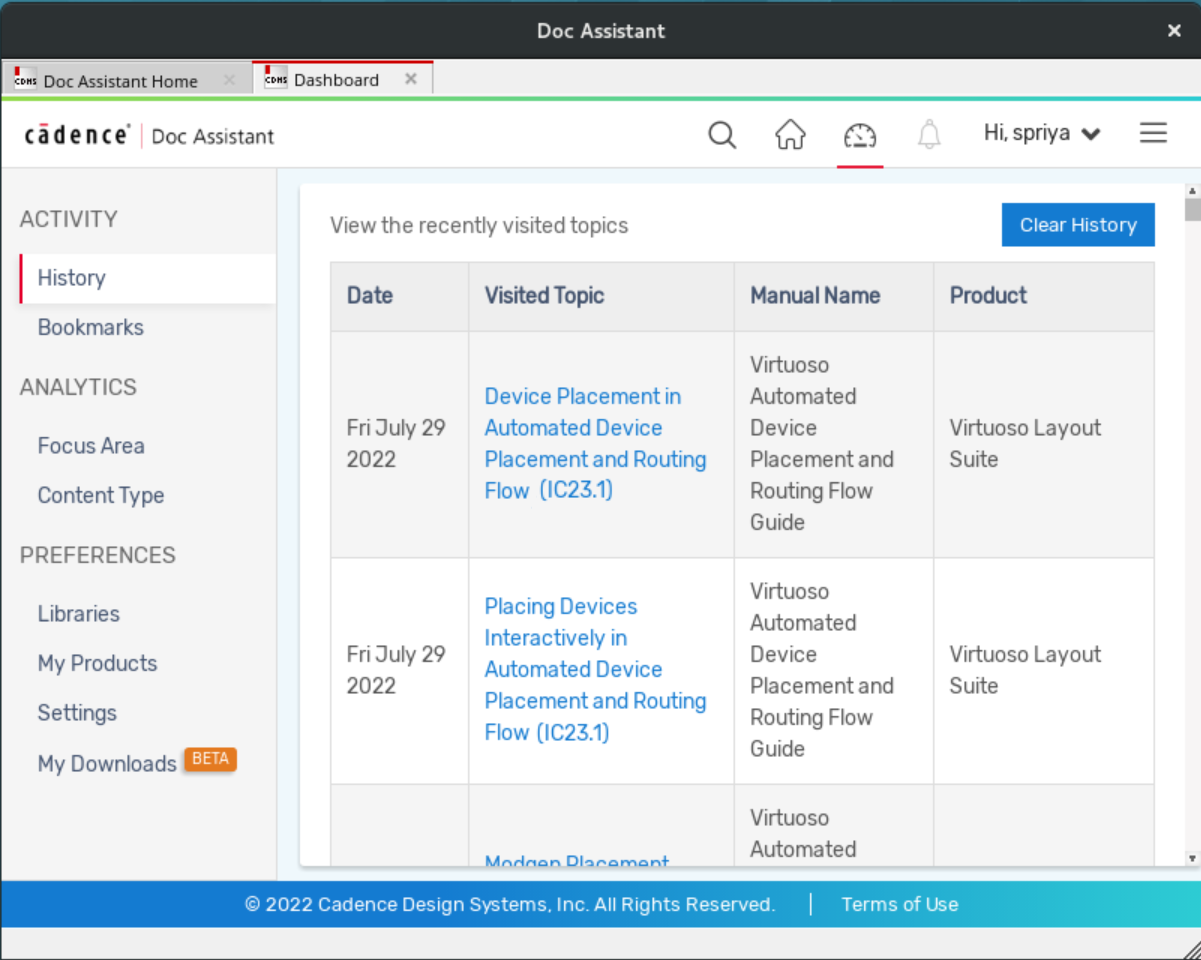The image size is (1201, 960).
Task: Close the Doc Assistant Home tab
Action: coord(229,80)
